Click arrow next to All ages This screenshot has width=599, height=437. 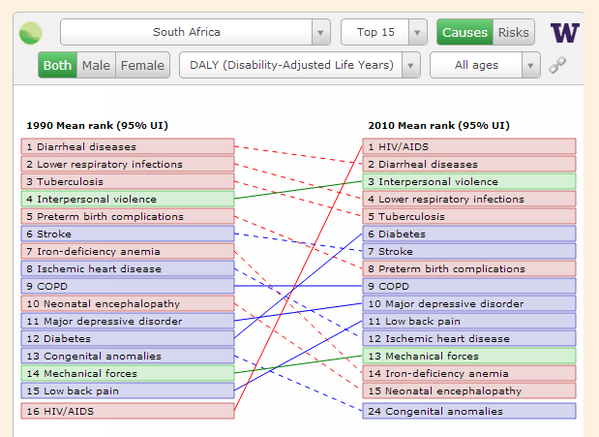tap(531, 65)
